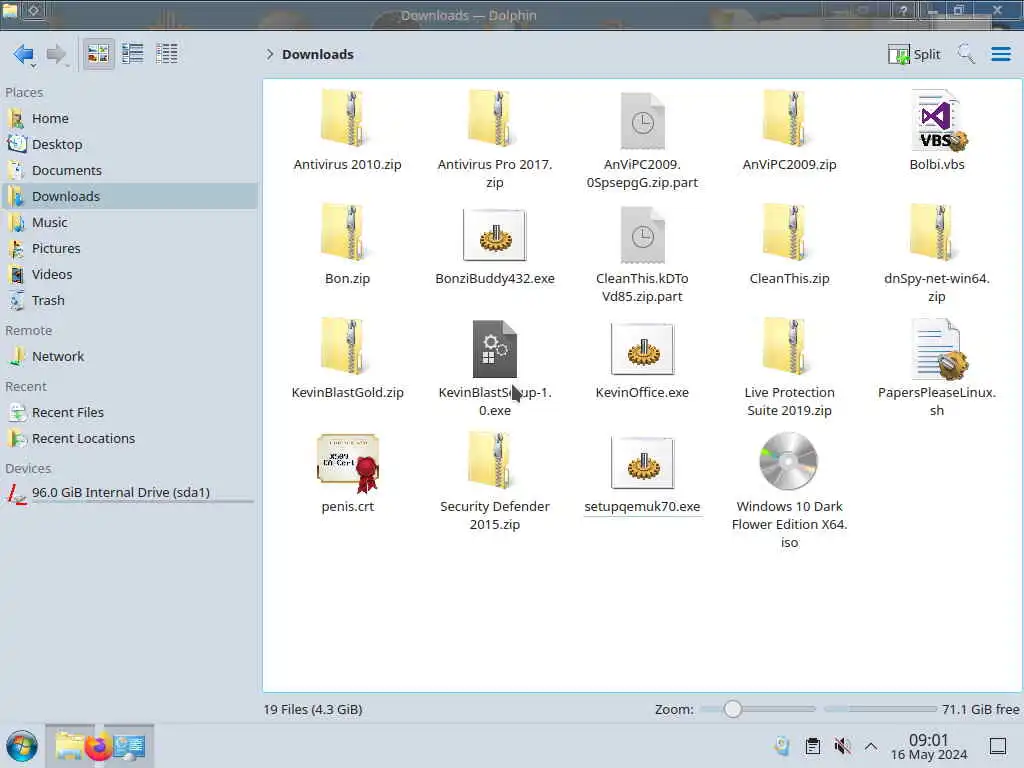Select Bolbi.vbs script file
Image resolution: width=1024 pixels, height=768 pixels.
click(937, 130)
